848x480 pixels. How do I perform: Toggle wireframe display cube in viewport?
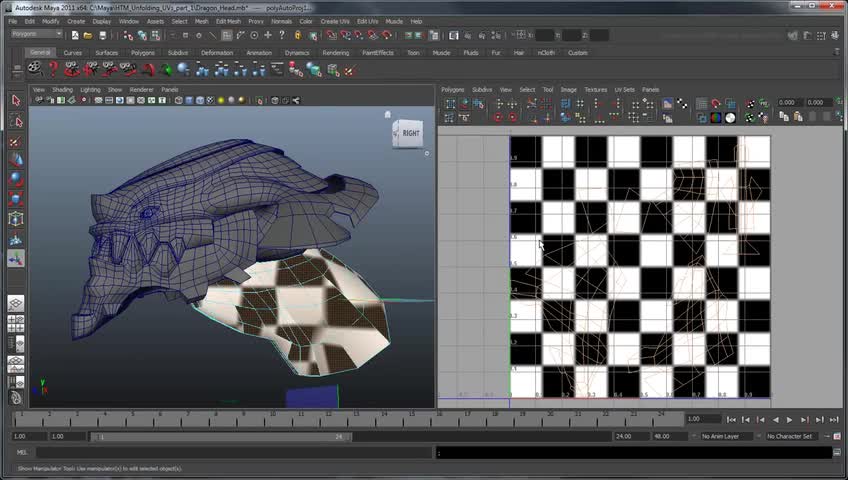click(x=178, y=100)
